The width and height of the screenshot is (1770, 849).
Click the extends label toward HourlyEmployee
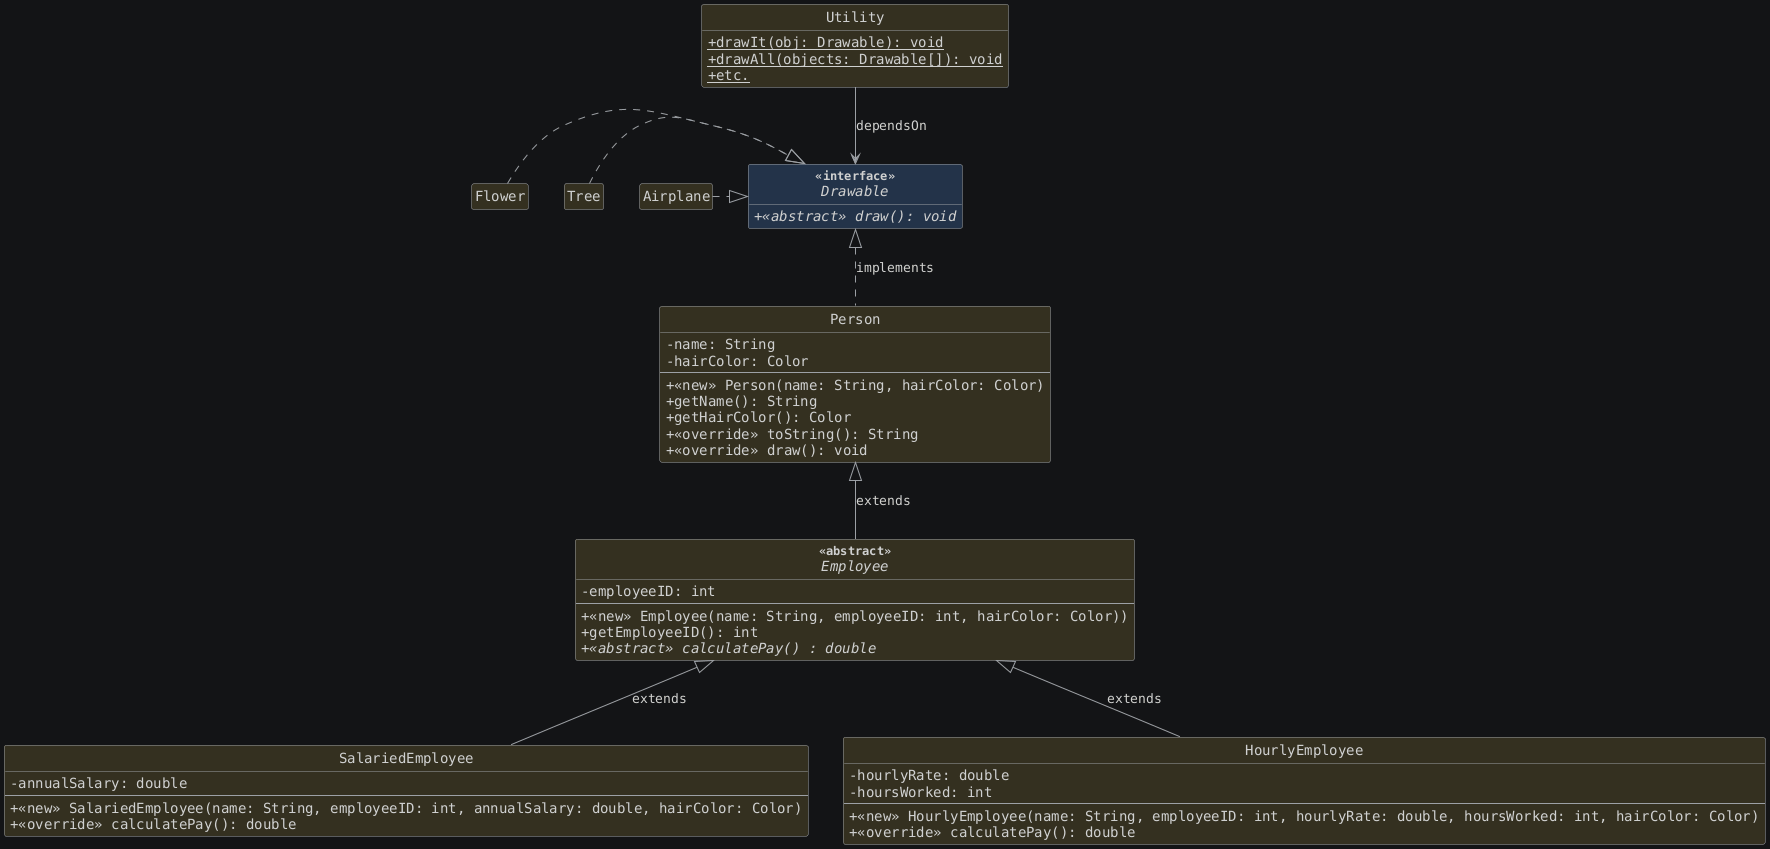(1134, 699)
